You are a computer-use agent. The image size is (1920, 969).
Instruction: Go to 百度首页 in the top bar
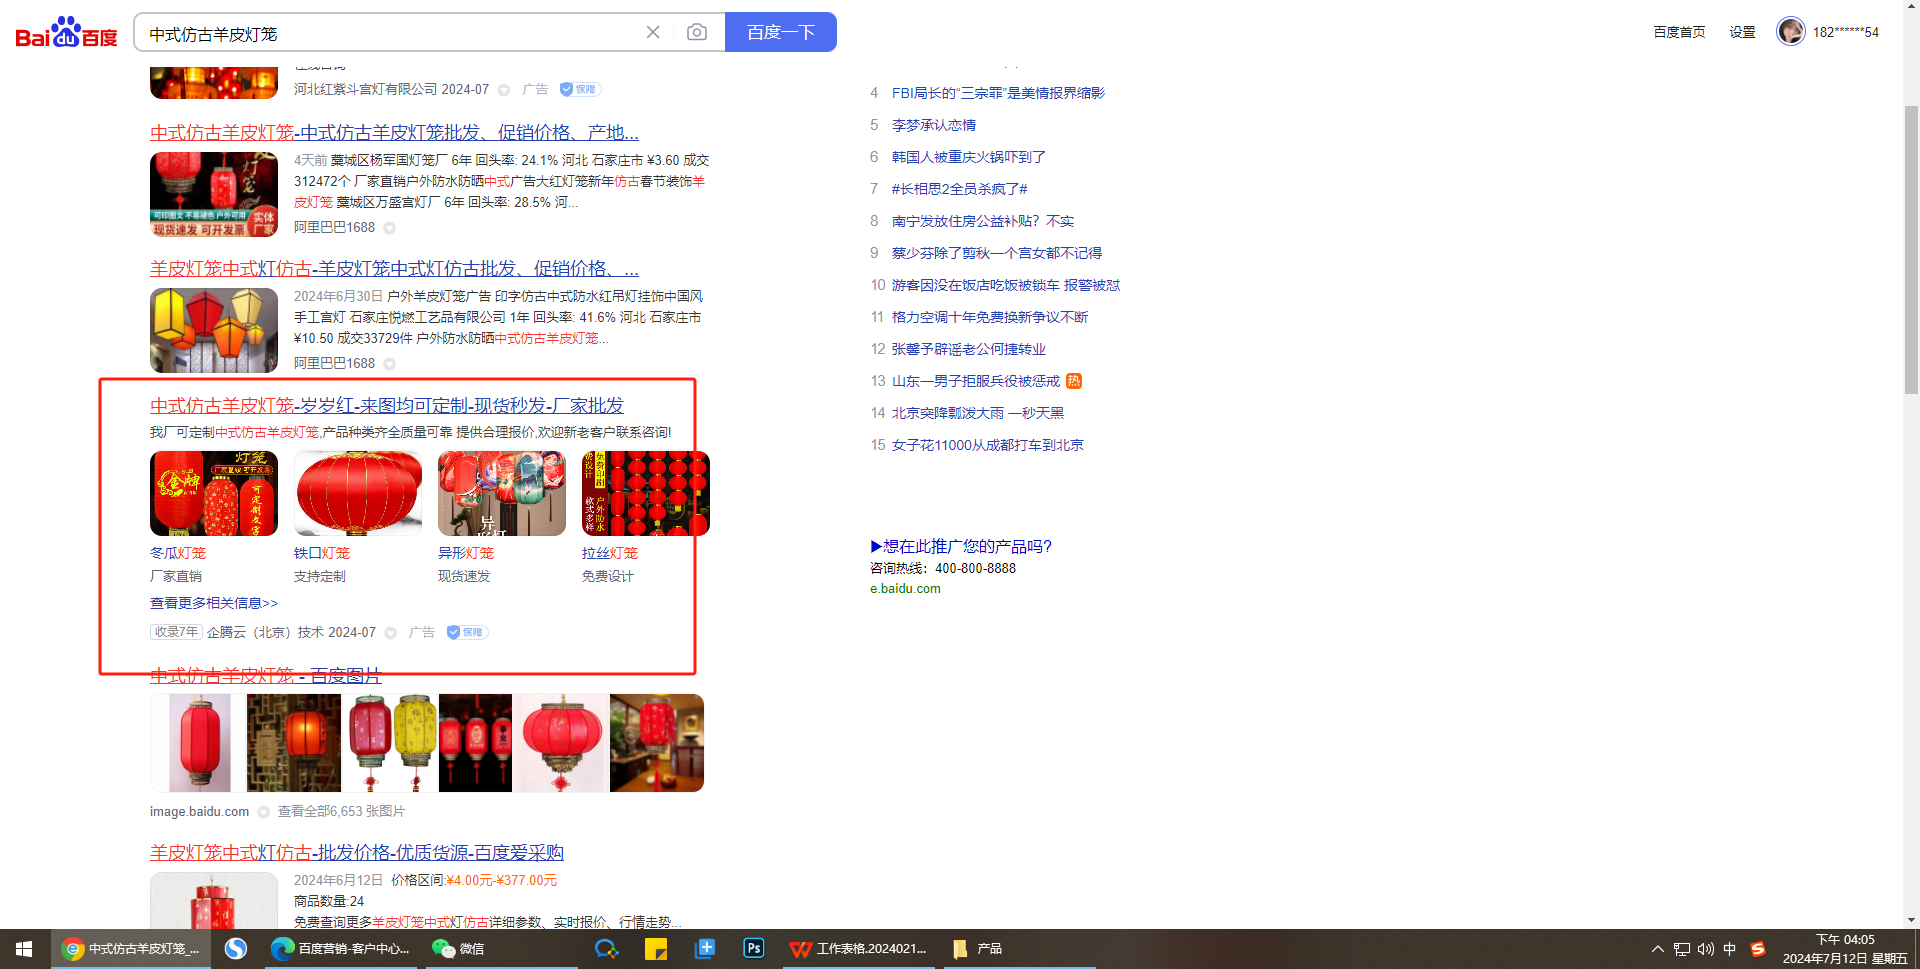(1680, 32)
